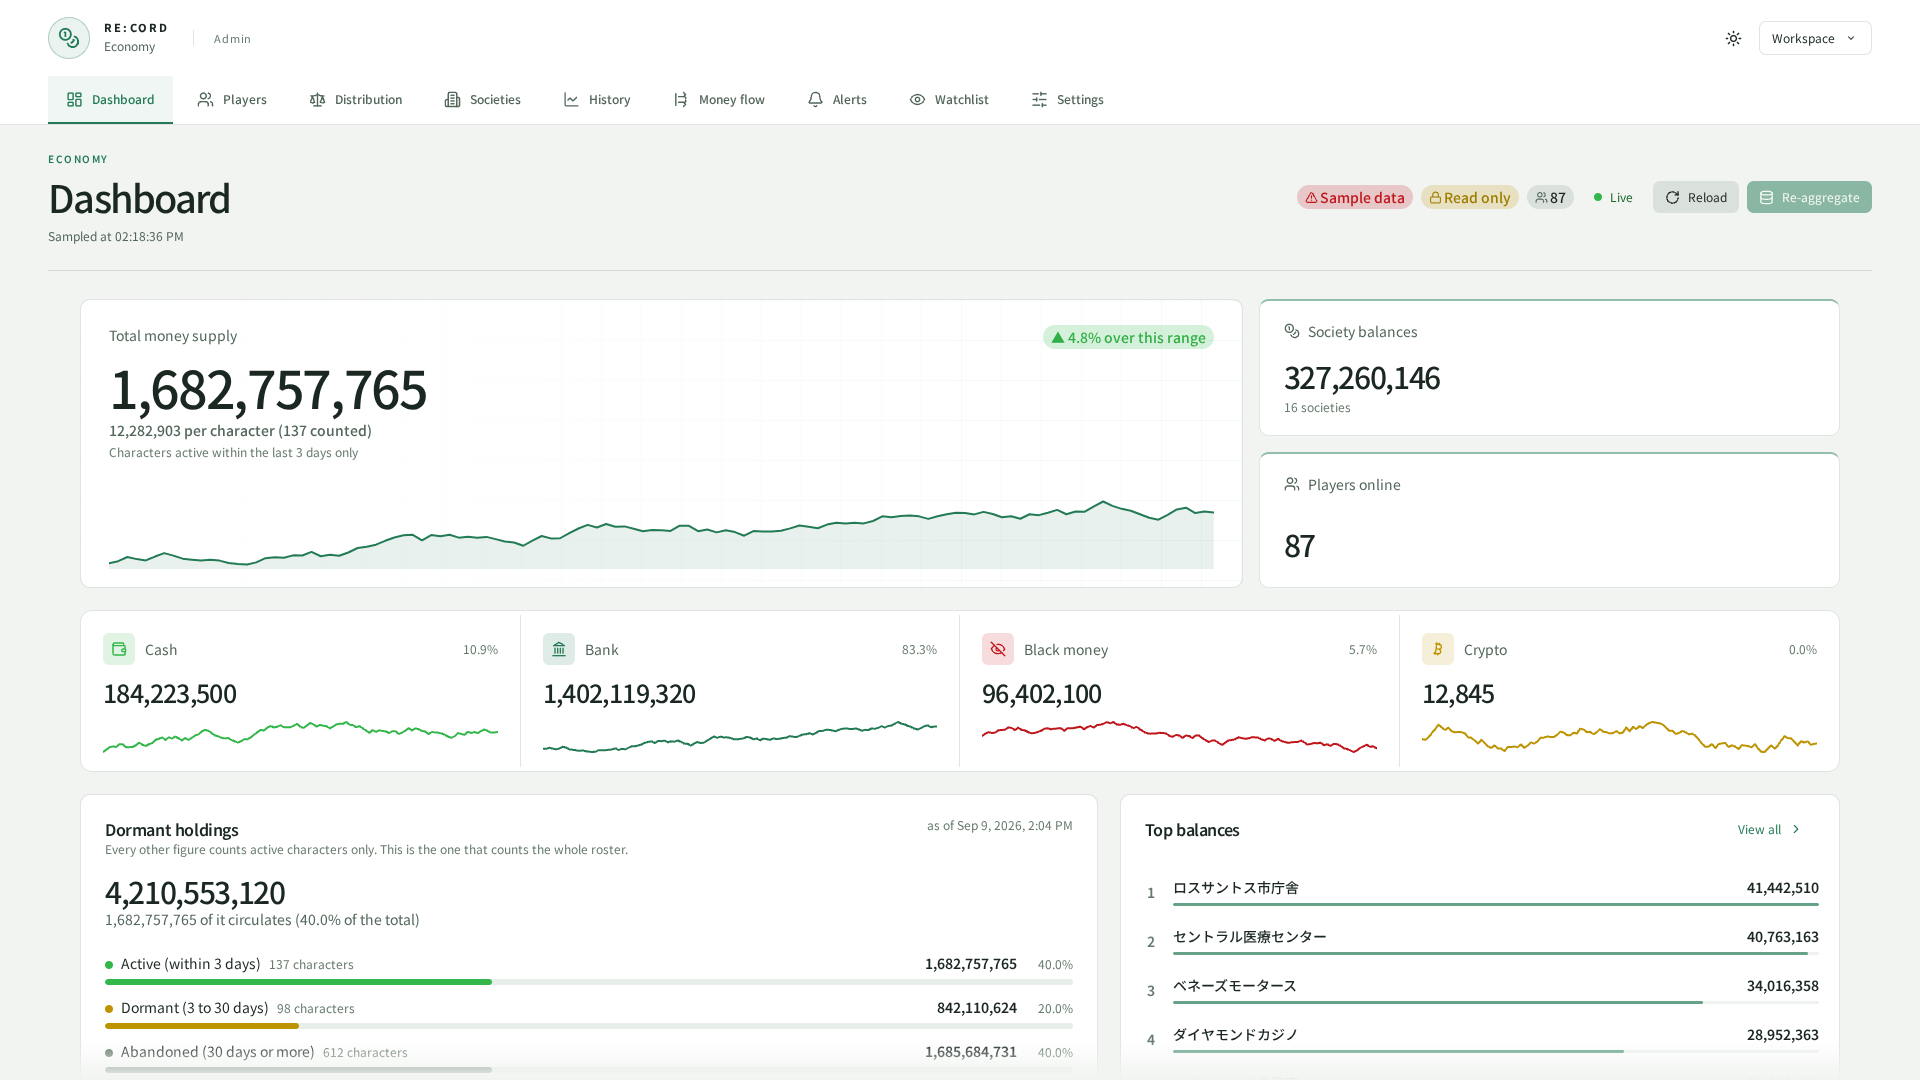
Task: Click the Re-aggregate button
Action: (x=1809, y=197)
